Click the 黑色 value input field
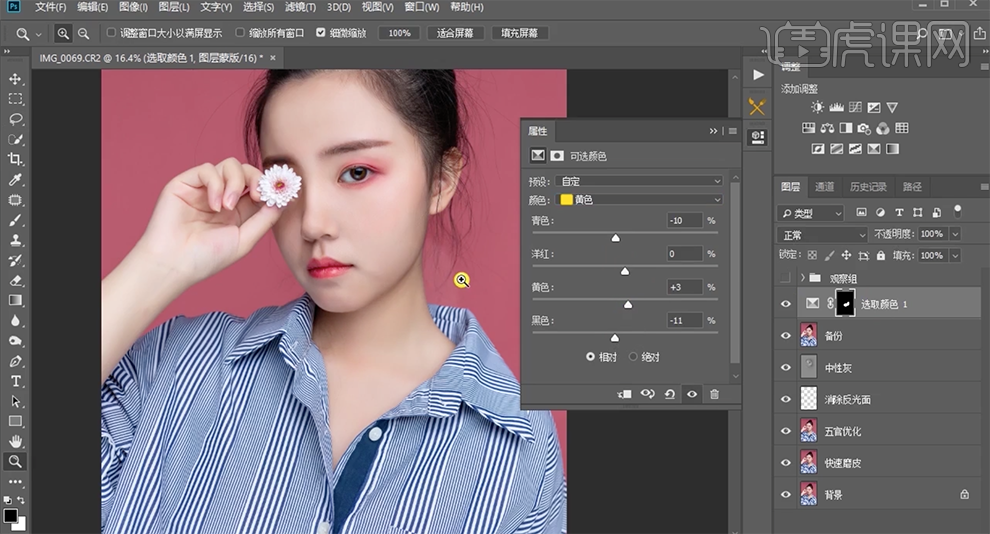Viewport: 990px width, 534px height. 685,320
